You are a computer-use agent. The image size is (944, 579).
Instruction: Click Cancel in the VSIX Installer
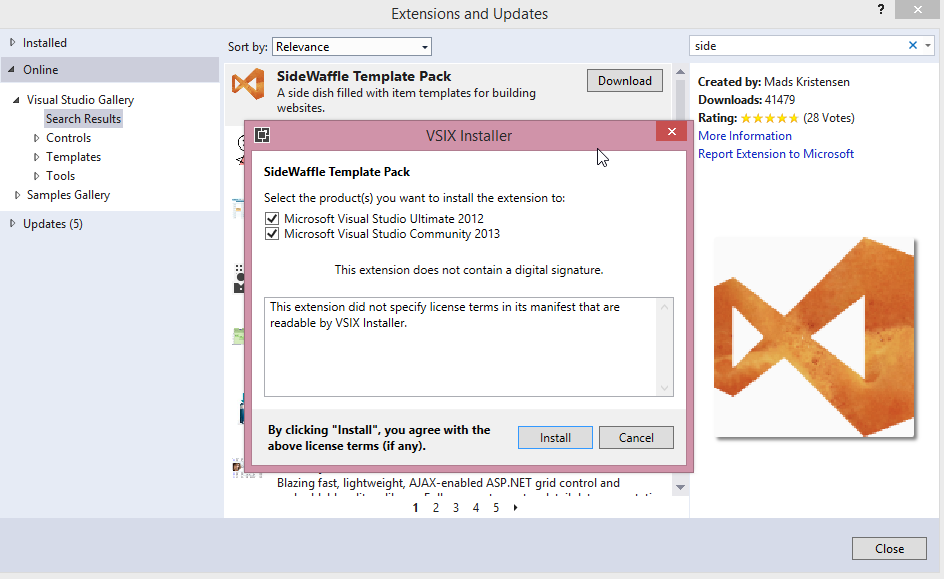pyautogui.click(x=636, y=438)
